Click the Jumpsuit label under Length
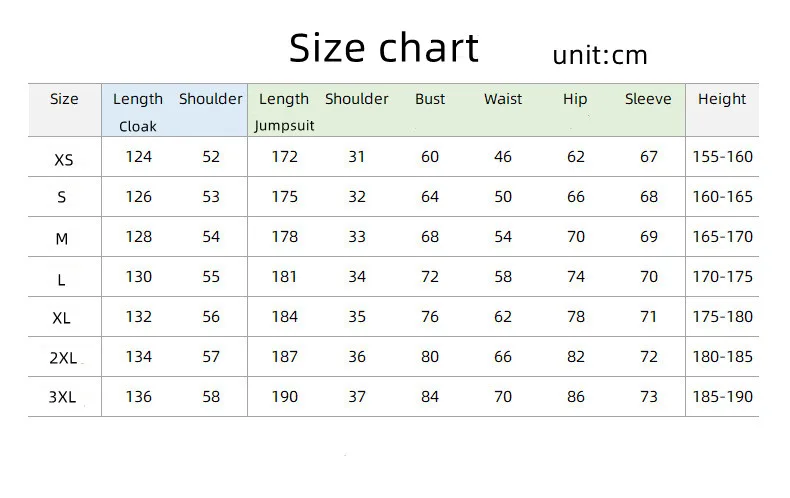Screen dimensions: 790x498 [284, 126]
